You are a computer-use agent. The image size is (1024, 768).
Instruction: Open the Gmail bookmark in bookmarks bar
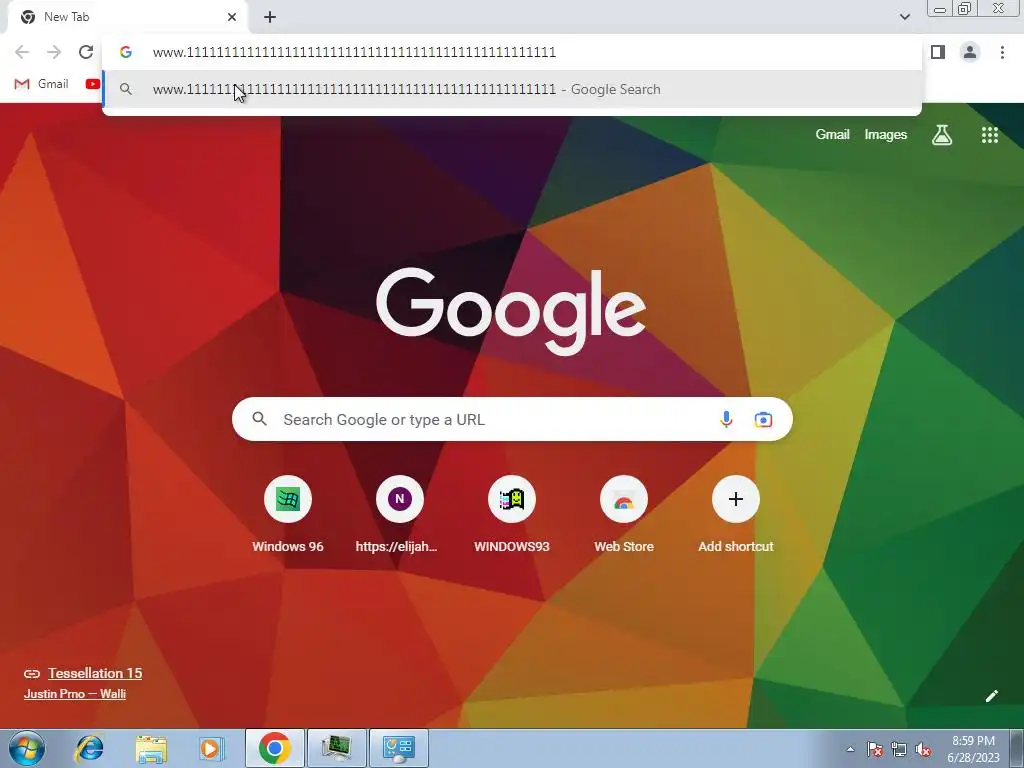[x=41, y=84]
